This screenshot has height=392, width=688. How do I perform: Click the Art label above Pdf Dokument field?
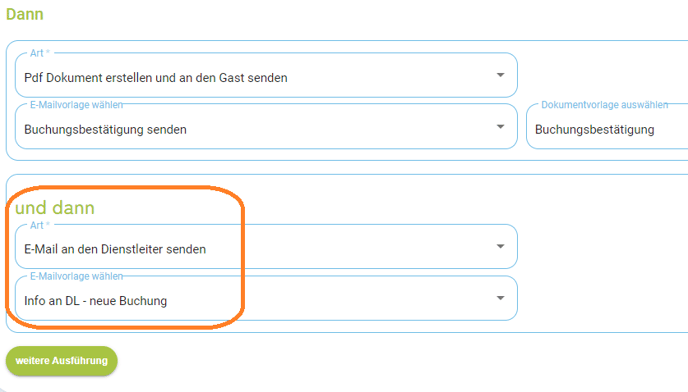(x=36, y=53)
